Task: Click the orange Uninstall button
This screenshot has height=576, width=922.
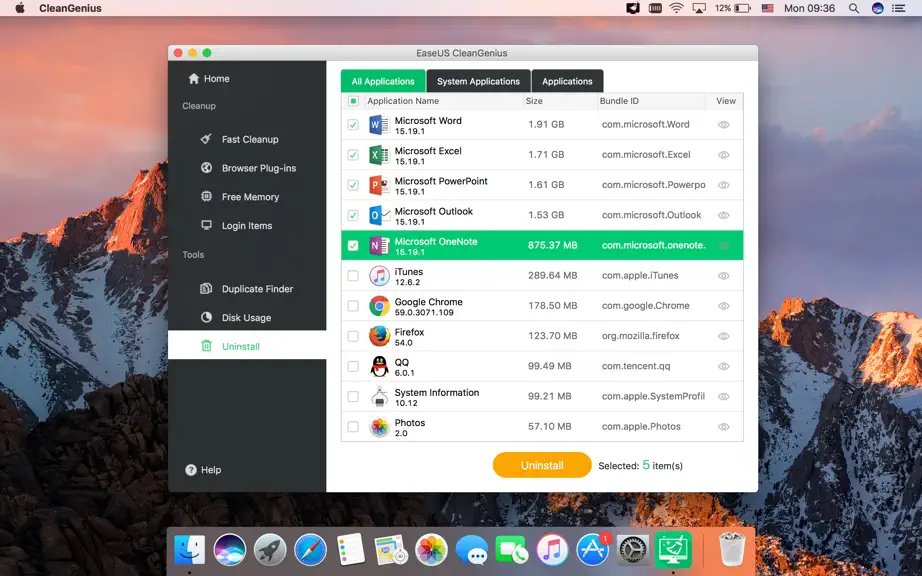Action: pos(542,465)
